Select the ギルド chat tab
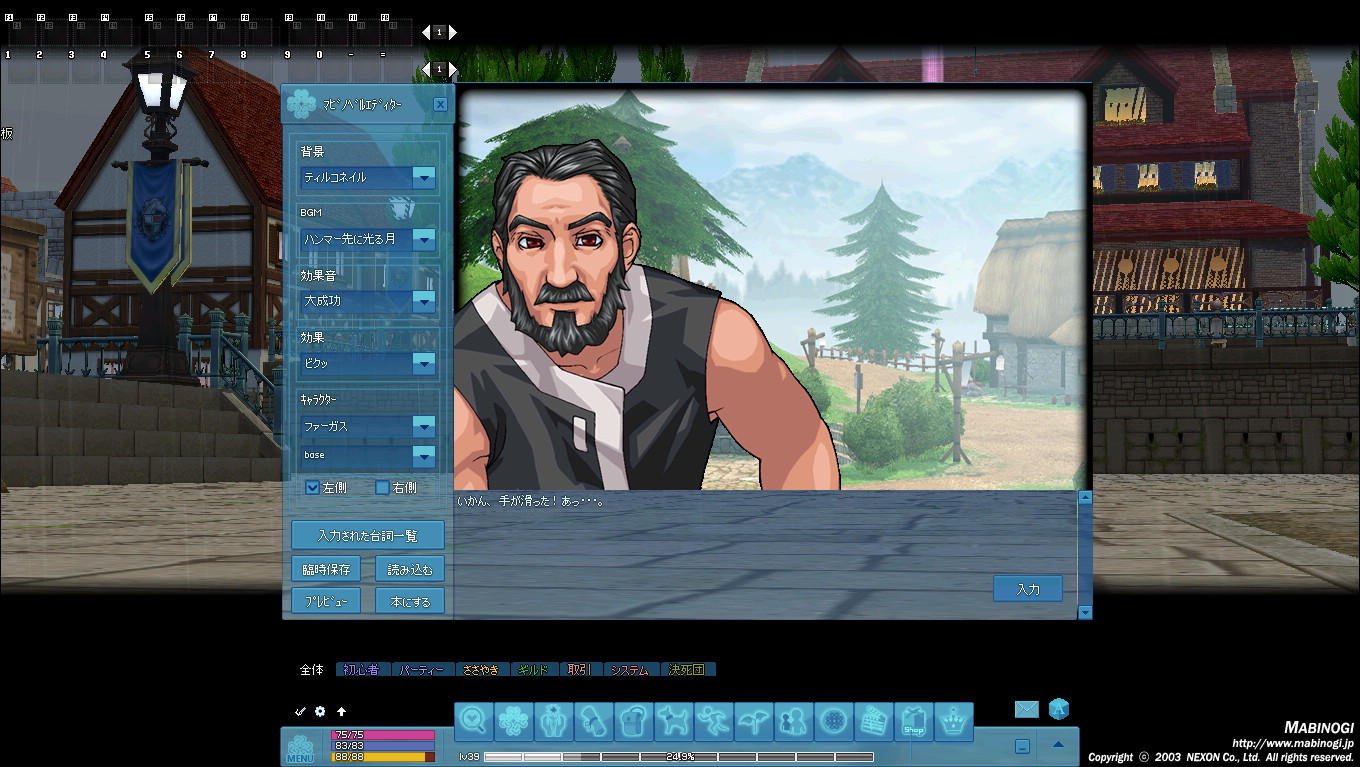The image size is (1360, 767). [535, 670]
